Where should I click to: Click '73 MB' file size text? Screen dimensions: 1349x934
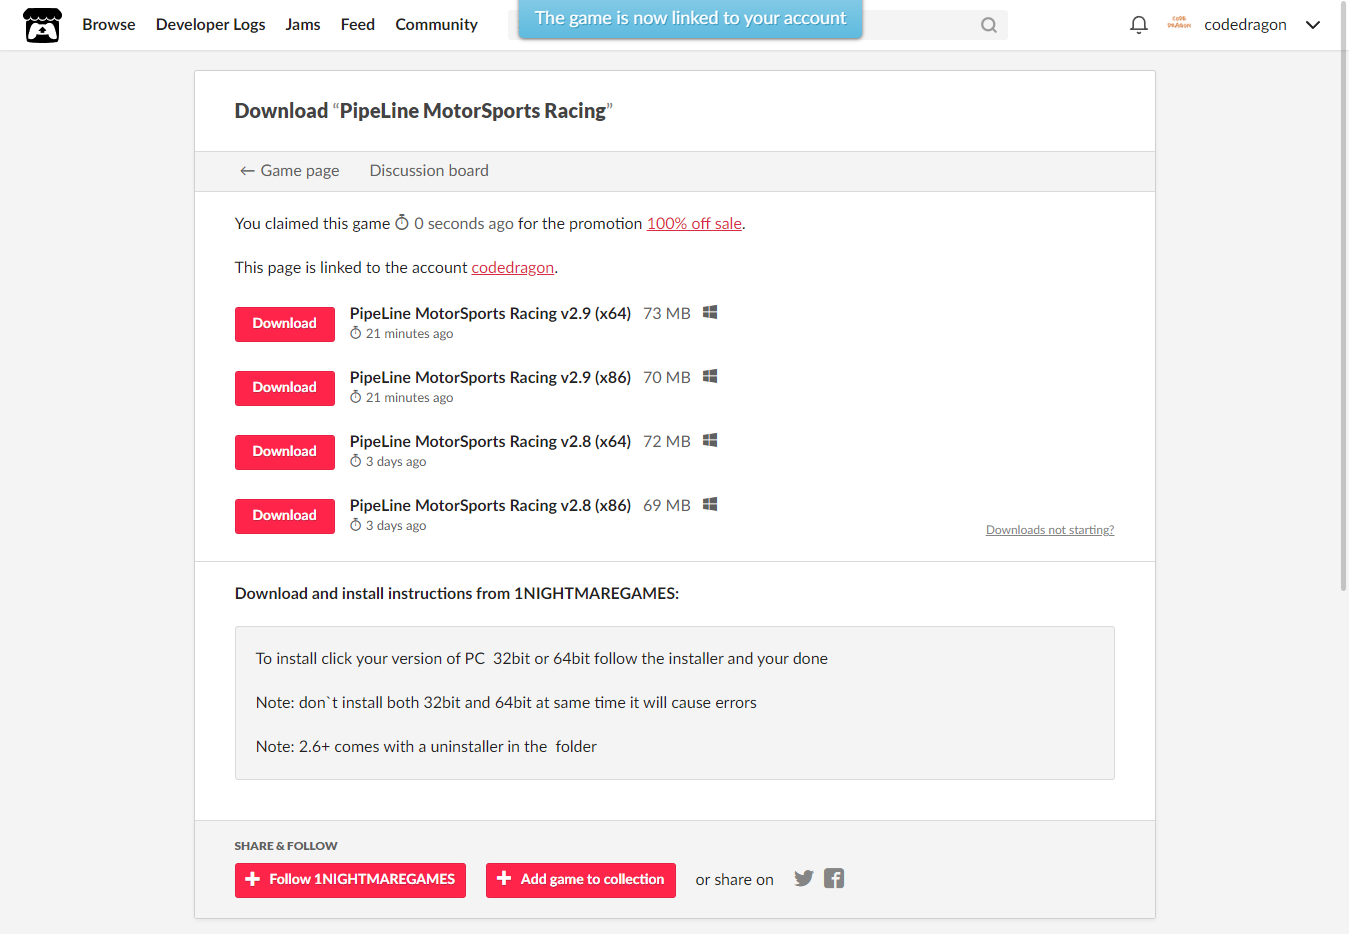click(667, 313)
